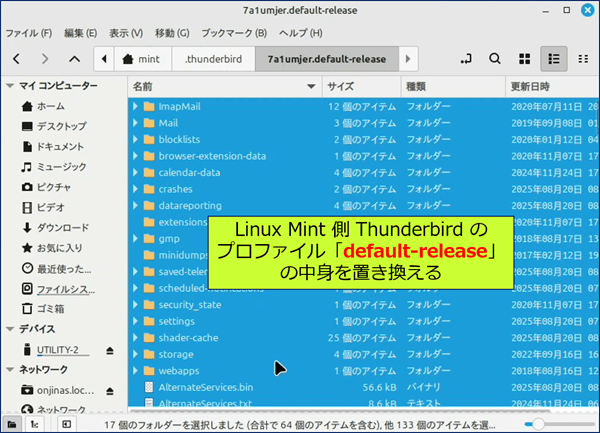The width and height of the screenshot is (600, 433).
Task: Go back with the left arrow button
Action: [16, 59]
